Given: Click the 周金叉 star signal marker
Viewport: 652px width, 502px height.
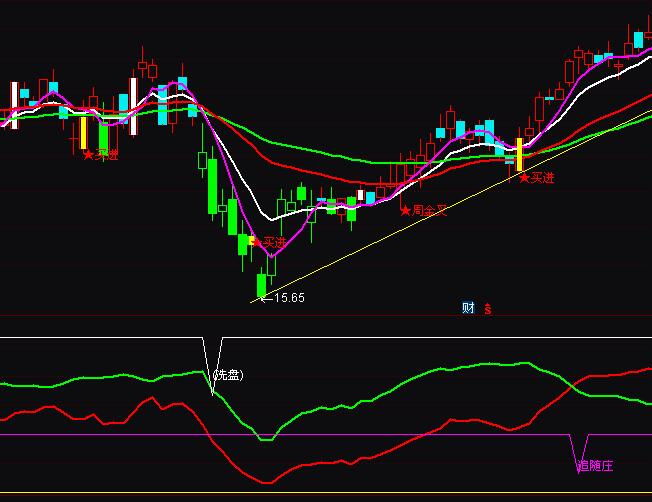Looking at the screenshot, I should [423, 211].
